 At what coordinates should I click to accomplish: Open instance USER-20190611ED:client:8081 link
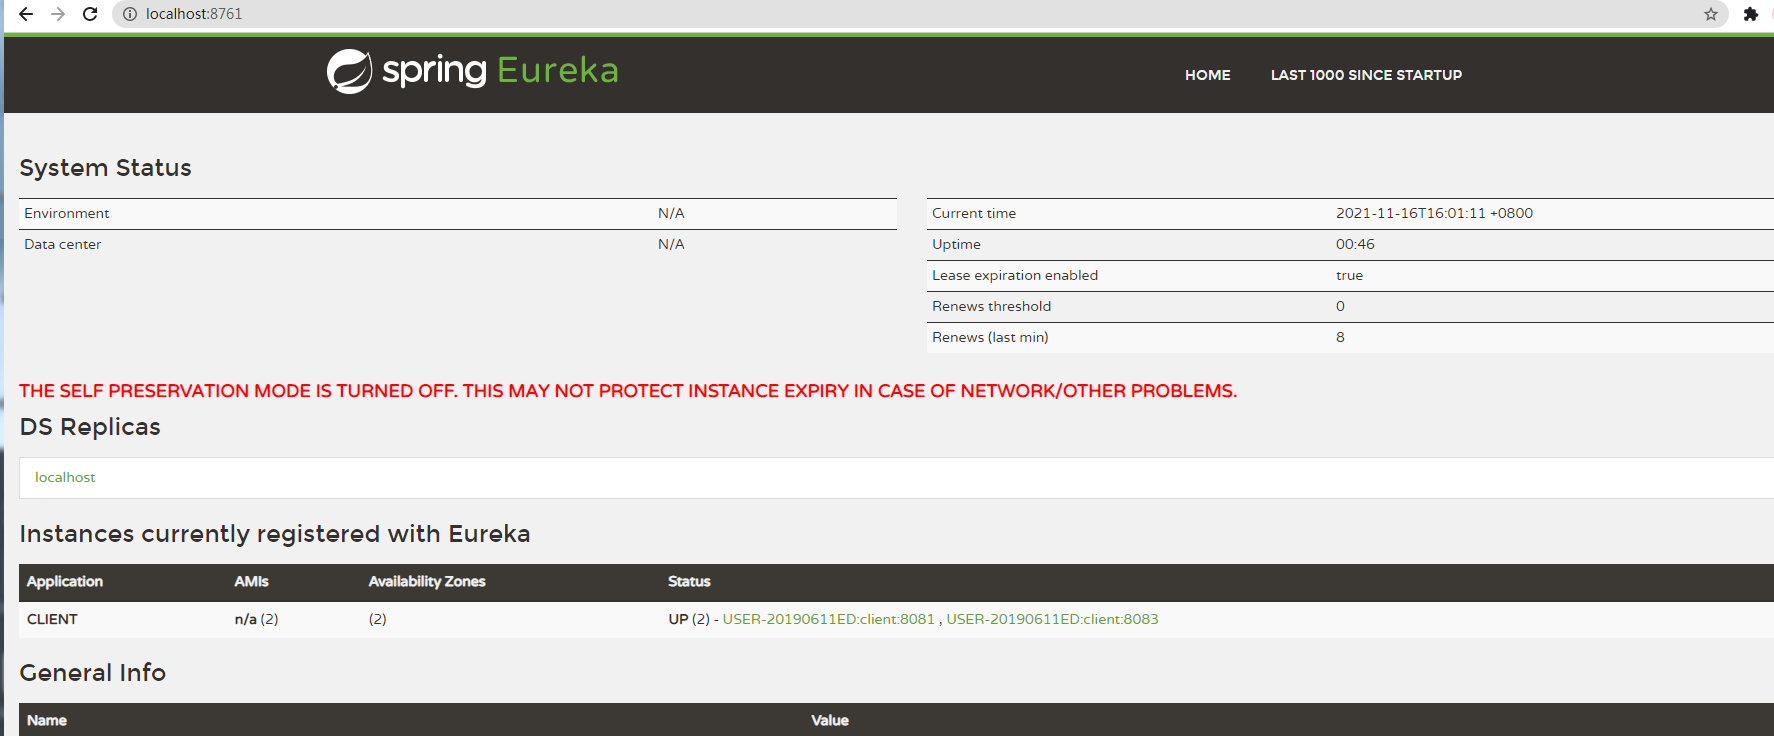coord(828,619)
